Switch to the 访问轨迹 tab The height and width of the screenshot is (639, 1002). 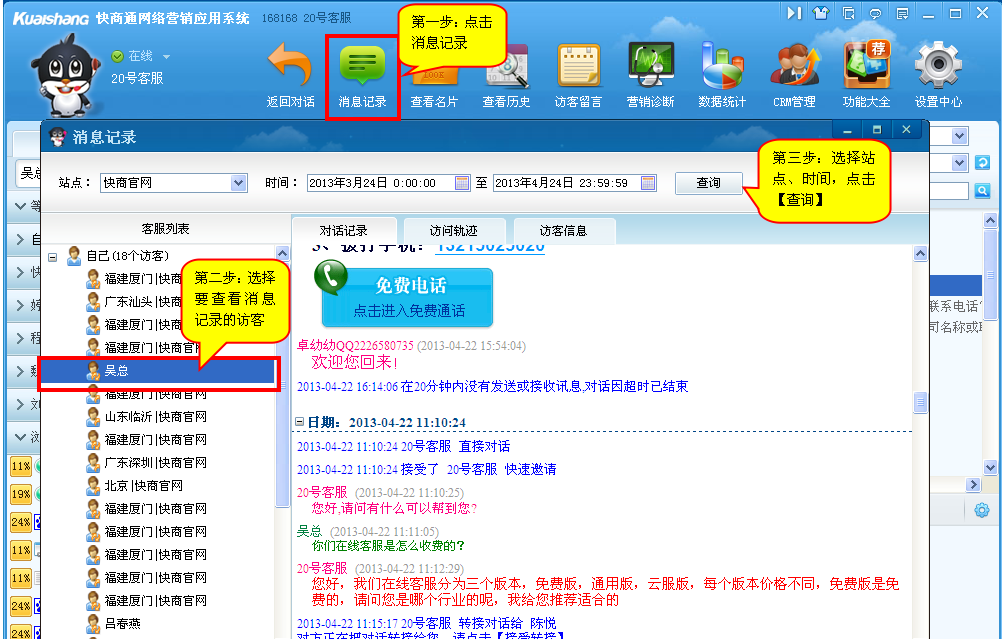pyautogui.click(x=453, y=231)
